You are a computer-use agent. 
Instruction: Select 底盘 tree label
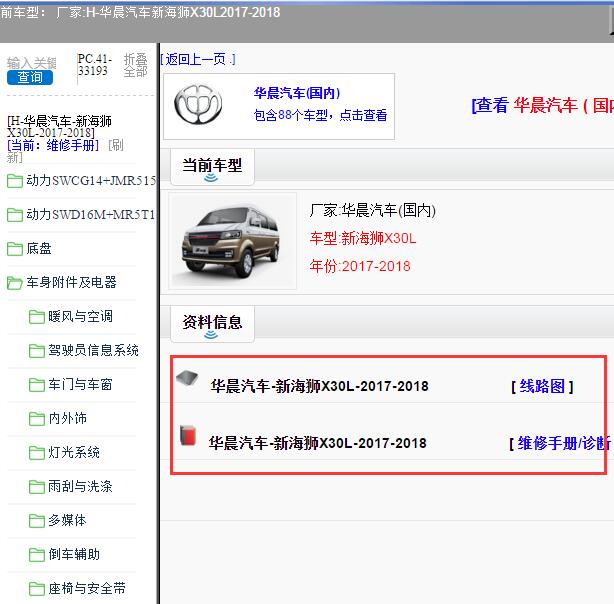[39, 248]
